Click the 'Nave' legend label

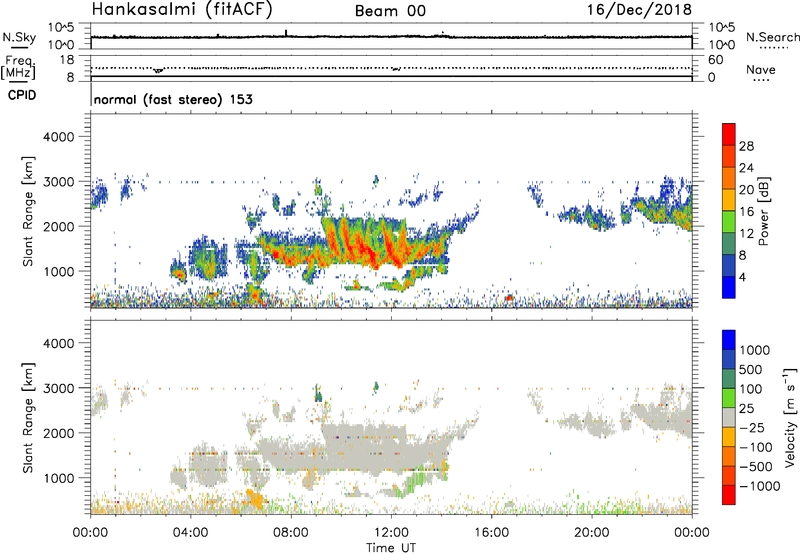tap(760, 69)
